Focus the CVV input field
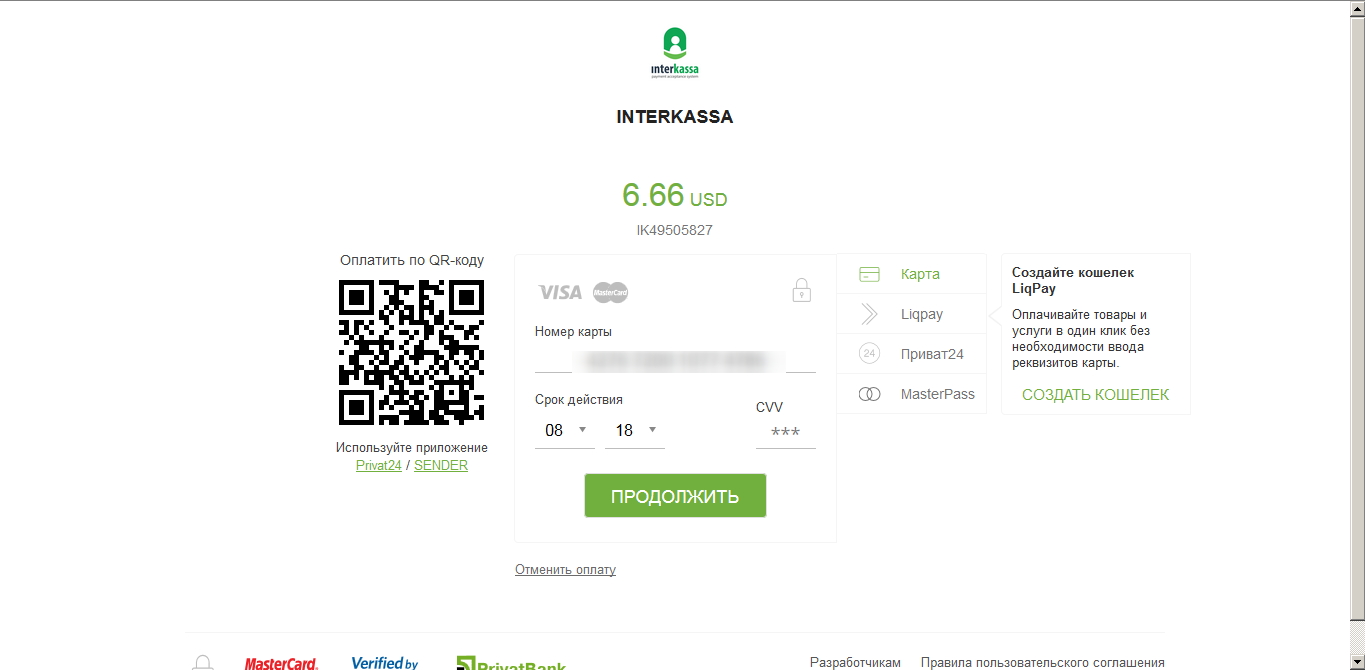Screen dimensions: 1365x670 (785, 432)
